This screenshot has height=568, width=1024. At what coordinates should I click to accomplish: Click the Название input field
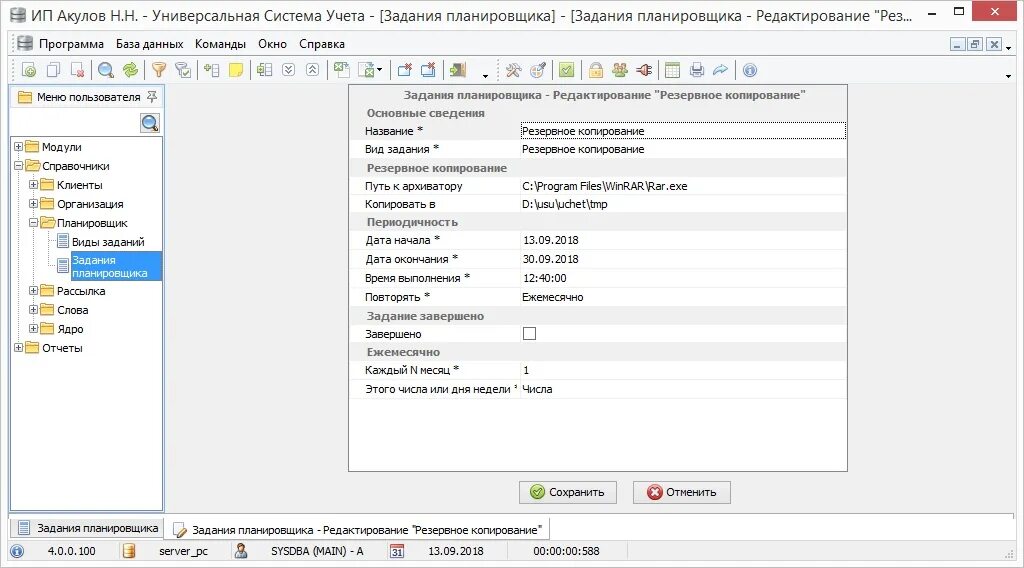683,131
